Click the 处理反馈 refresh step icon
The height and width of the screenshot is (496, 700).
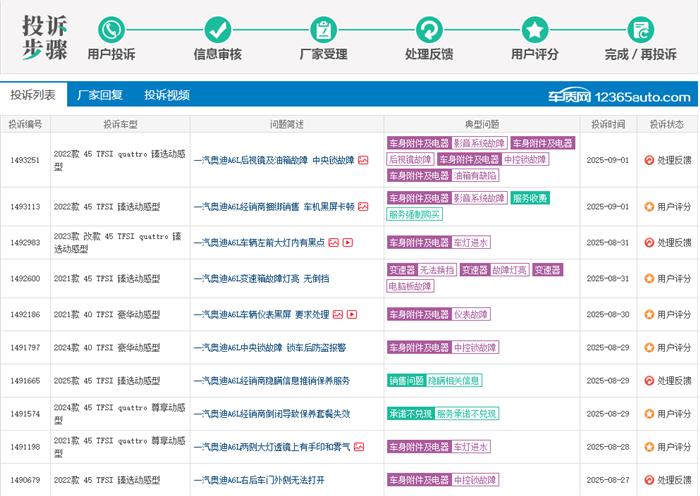429,30
